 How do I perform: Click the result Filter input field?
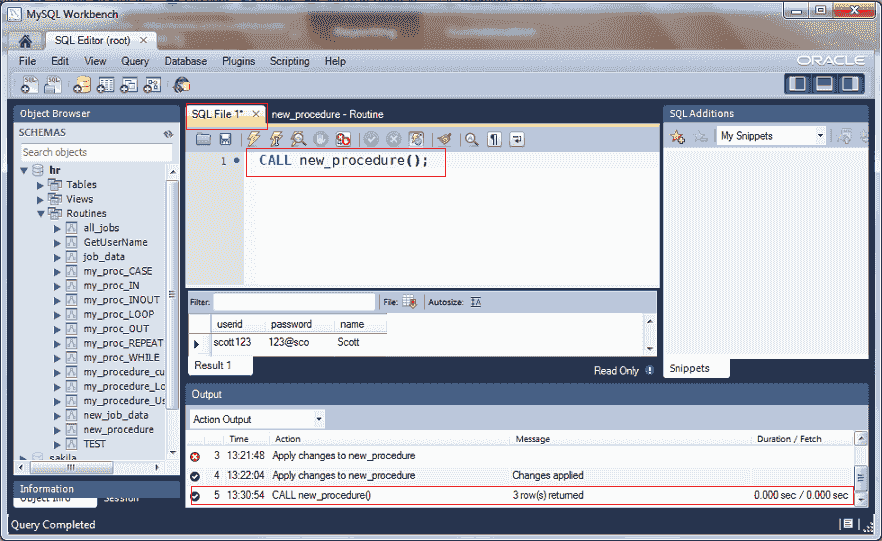294,302
